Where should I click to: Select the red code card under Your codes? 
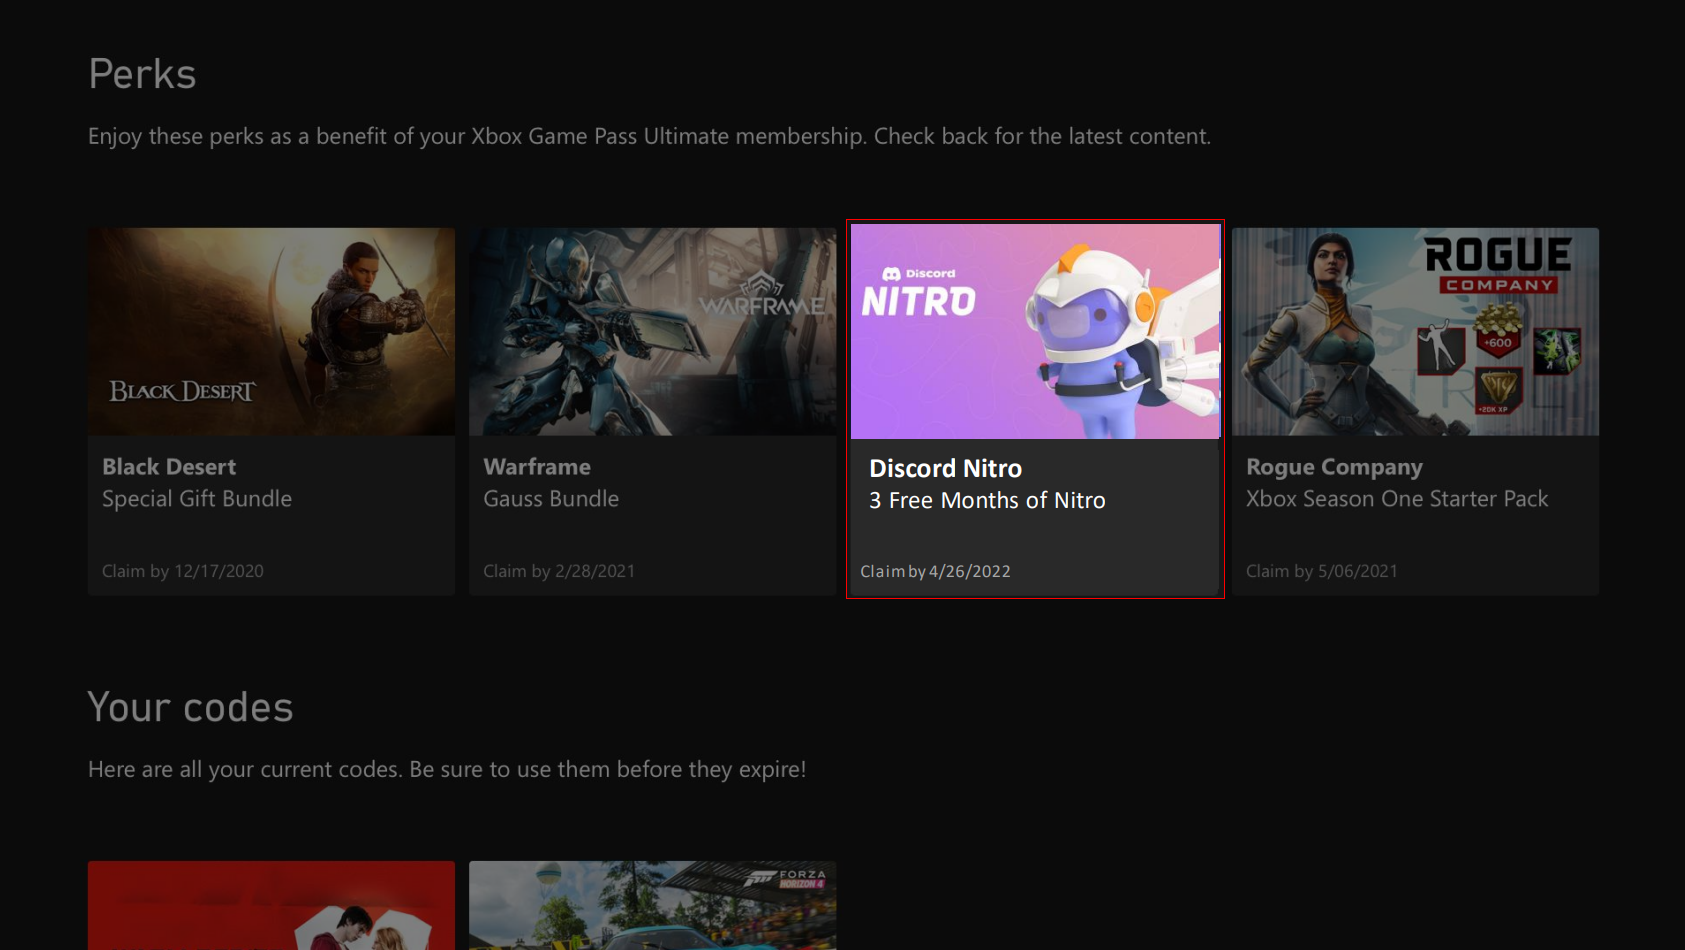[271, 905]
